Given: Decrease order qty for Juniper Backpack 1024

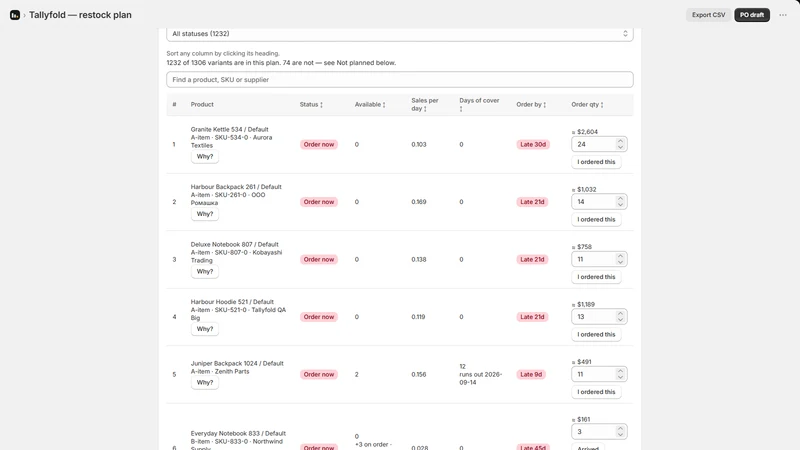Looking at the screenshot, I should tap(620, 378).
